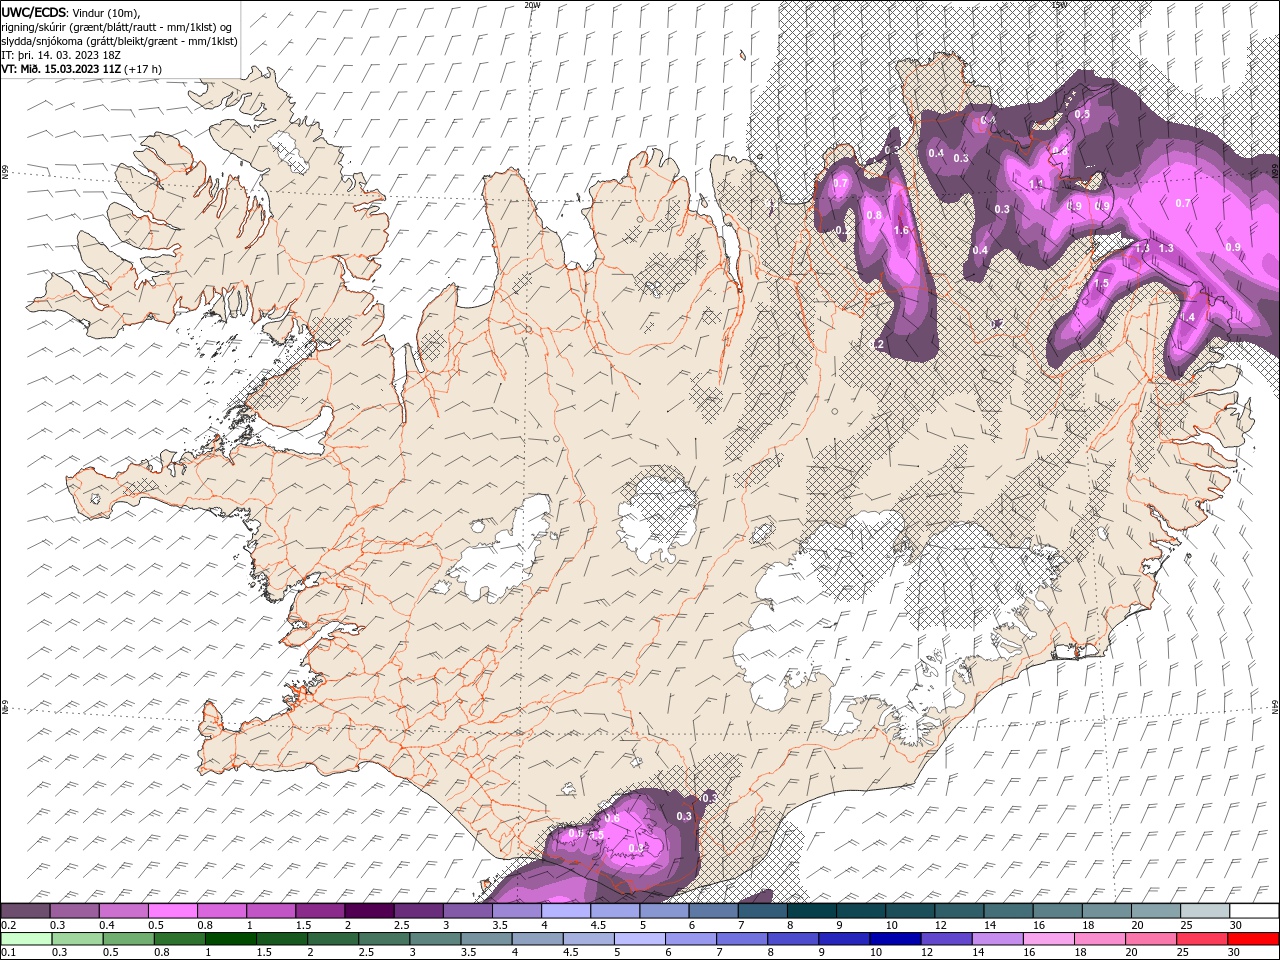
Task: Click the '4.5' label under the upper legend
Action: click(x=598, y=925)
